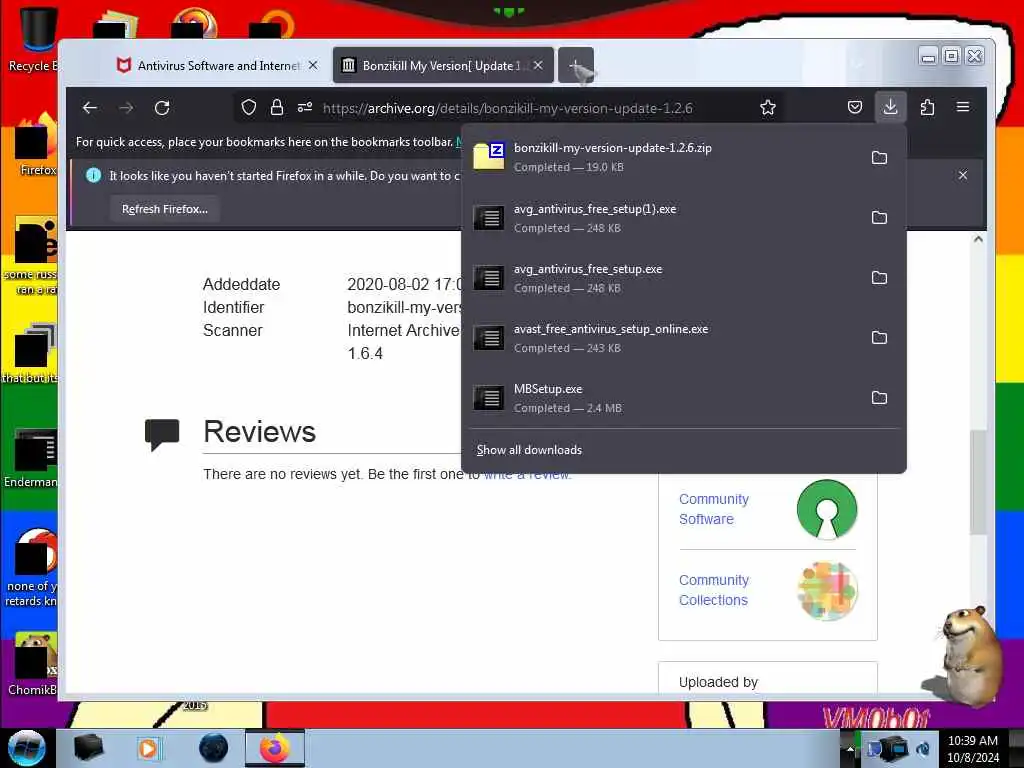1024x768 pixels.
Task: Click Refresh Firefox... button
Action: click(165, 209)
